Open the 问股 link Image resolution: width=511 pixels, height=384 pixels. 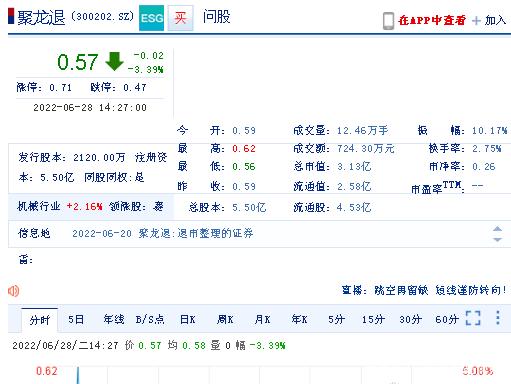[x=217, y=17]
